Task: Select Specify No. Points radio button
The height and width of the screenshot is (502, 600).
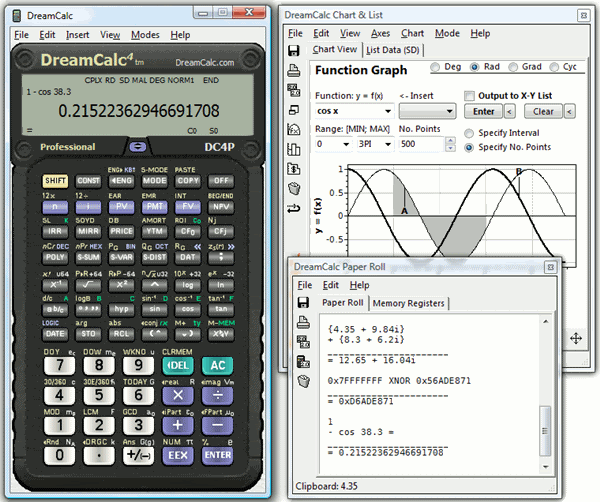Action: coord(469,147)
